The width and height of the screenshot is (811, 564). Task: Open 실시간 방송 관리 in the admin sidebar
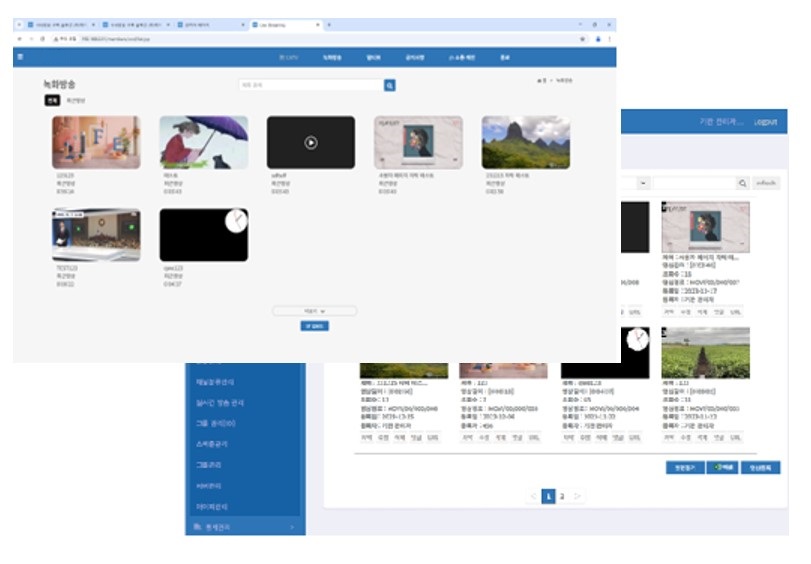pyautogui.click(x=220, y=403)
